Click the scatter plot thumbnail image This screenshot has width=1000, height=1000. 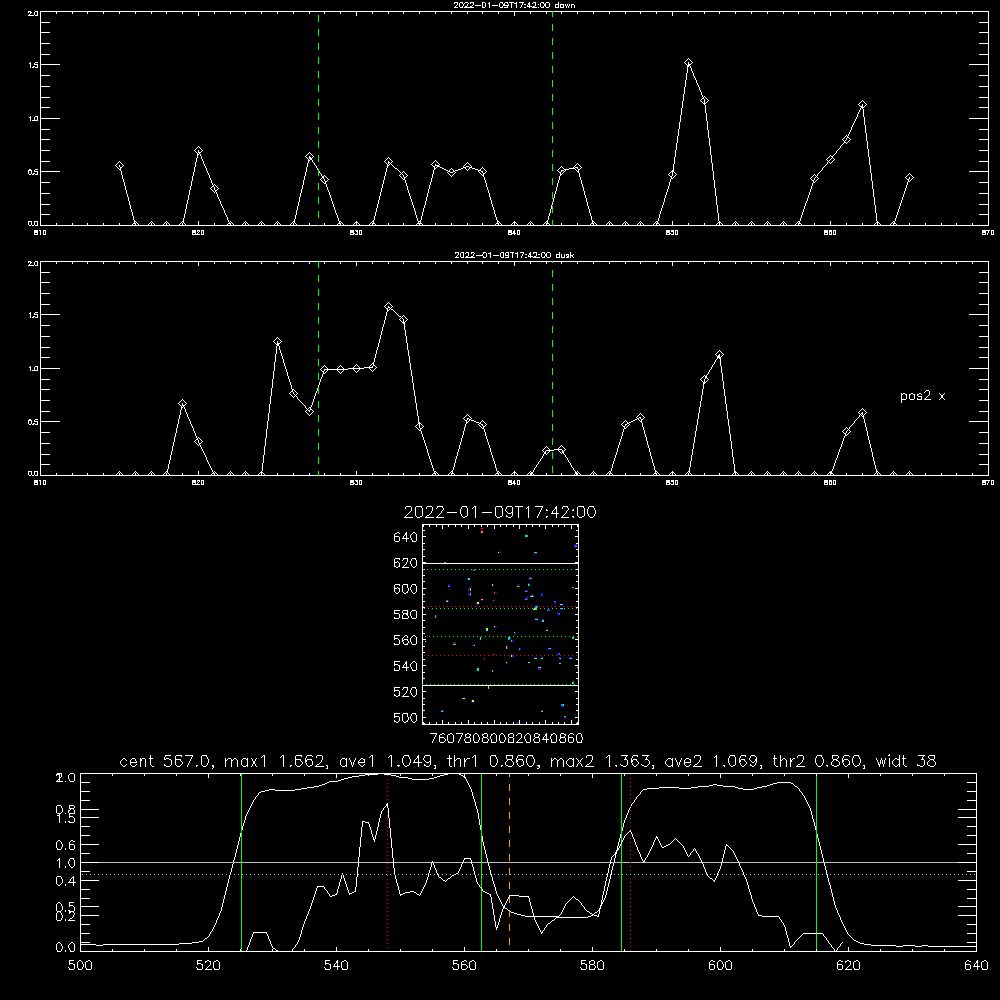500,624
